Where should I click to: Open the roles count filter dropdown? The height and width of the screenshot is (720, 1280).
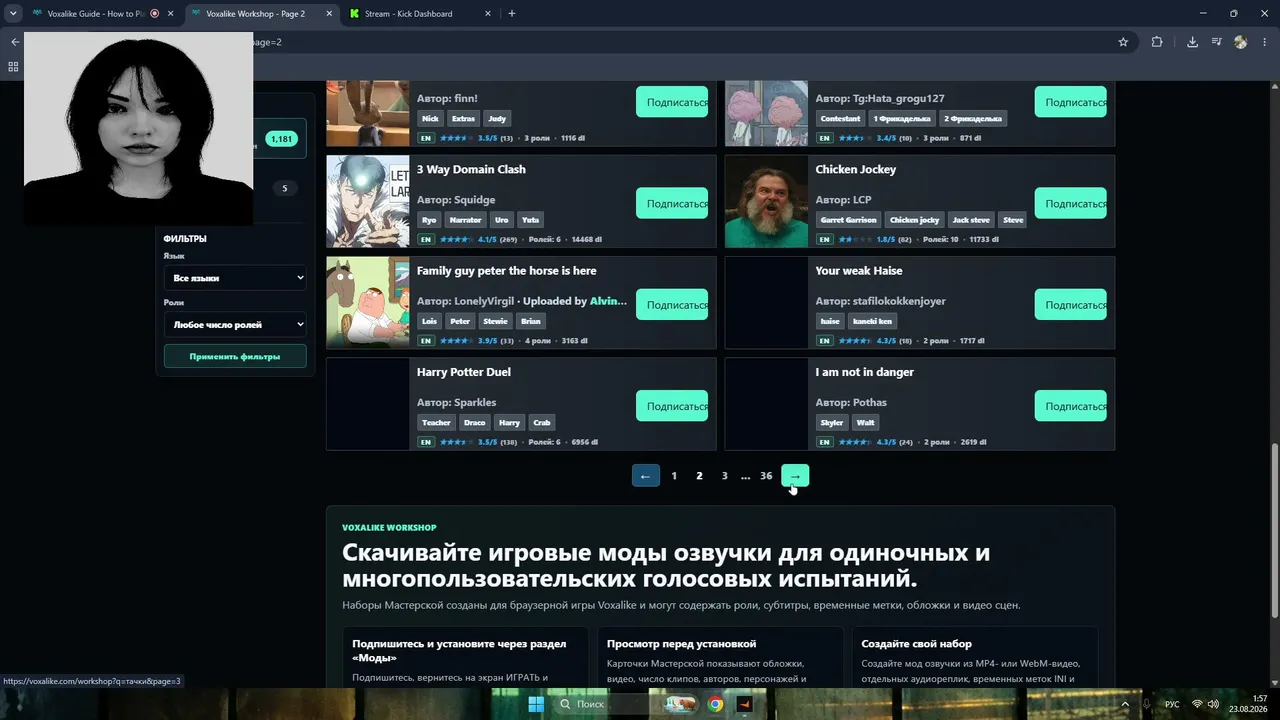(x=235, y=324)
